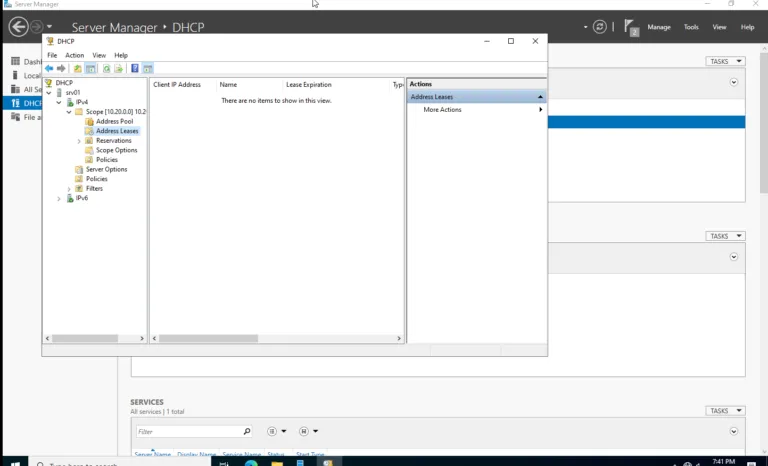Click the green Refresh toolbar icon
768x466 pixels.
(x=106, y=69)
